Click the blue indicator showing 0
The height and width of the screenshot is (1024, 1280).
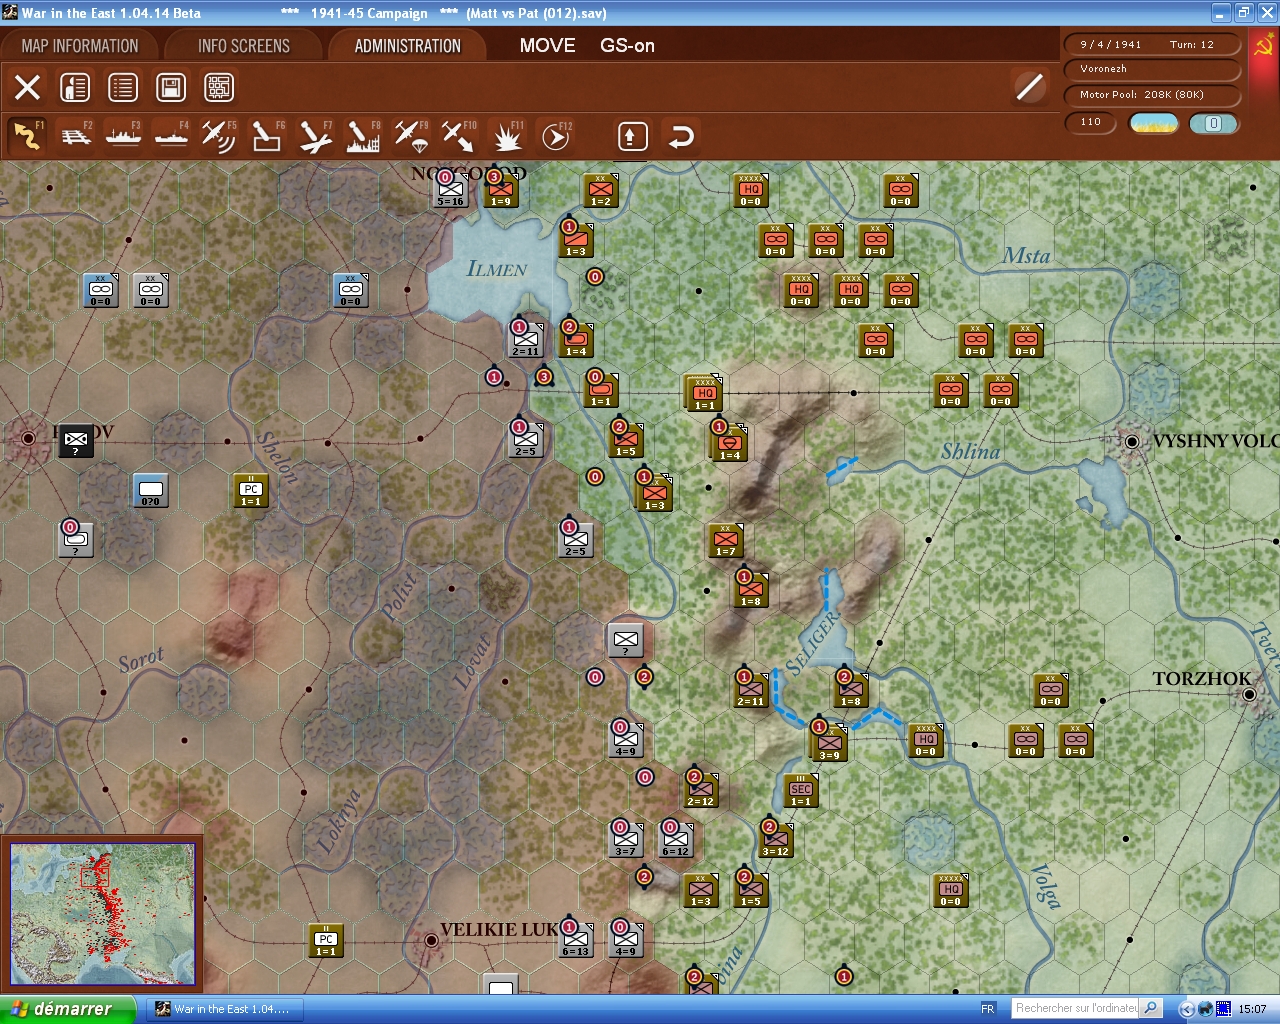1213,123
